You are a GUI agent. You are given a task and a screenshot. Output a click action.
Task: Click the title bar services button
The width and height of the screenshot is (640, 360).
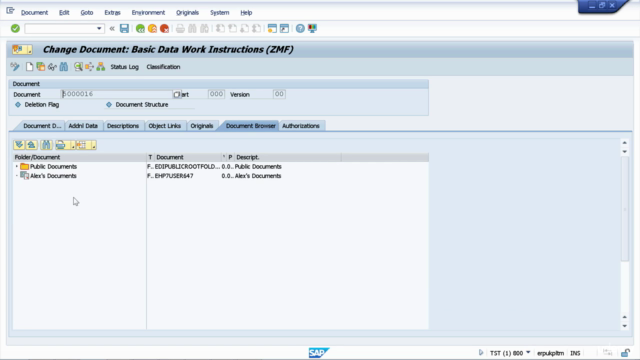click(x=22, y=49)
